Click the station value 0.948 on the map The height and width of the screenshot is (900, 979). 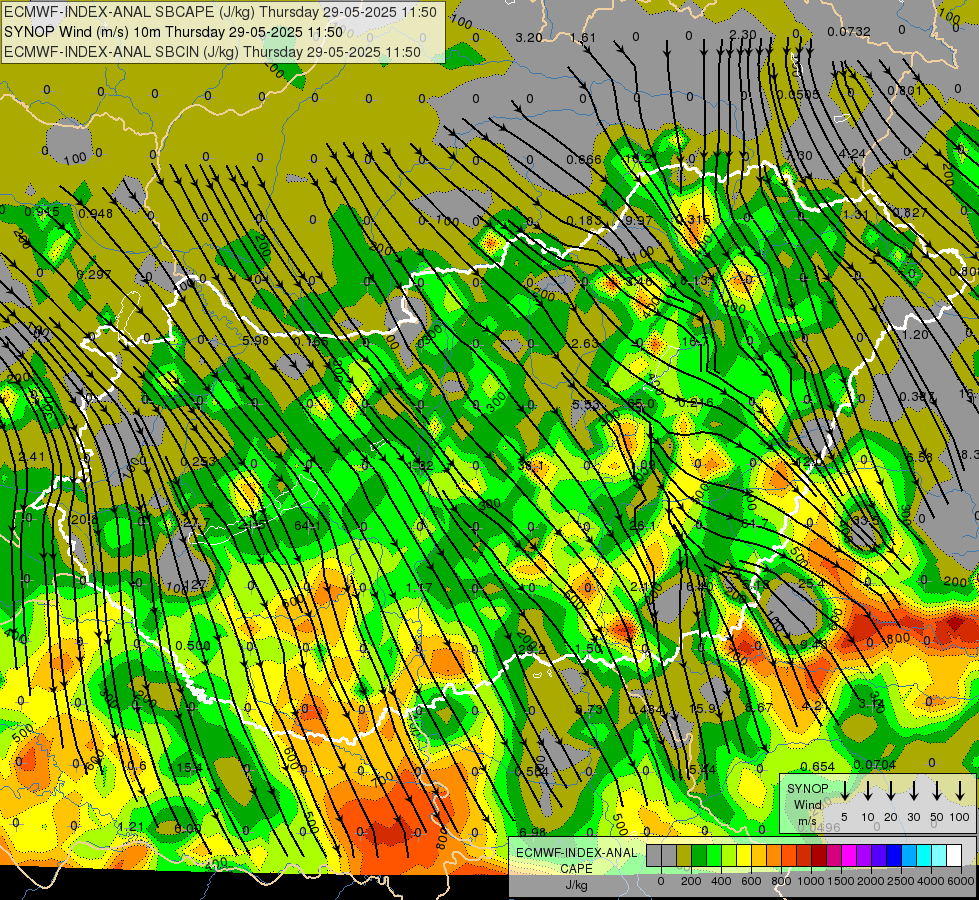click(96, 214)
